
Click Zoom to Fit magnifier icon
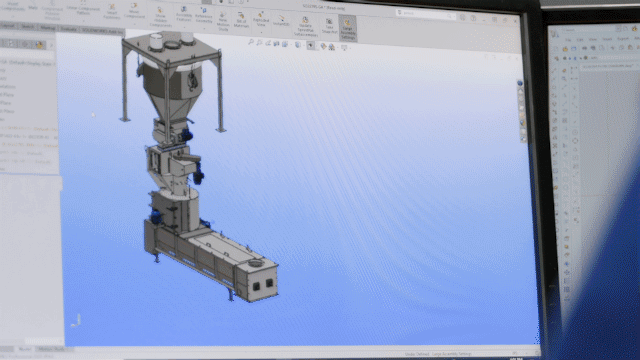point(251,42)
